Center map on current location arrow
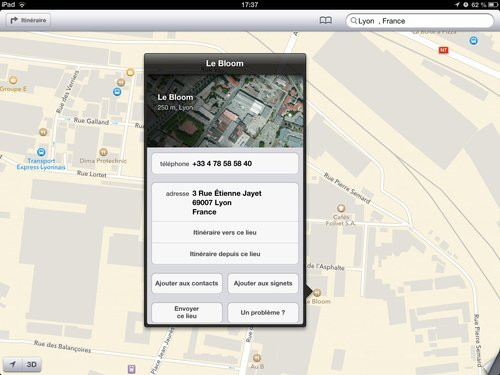 (x=13, y=364)
